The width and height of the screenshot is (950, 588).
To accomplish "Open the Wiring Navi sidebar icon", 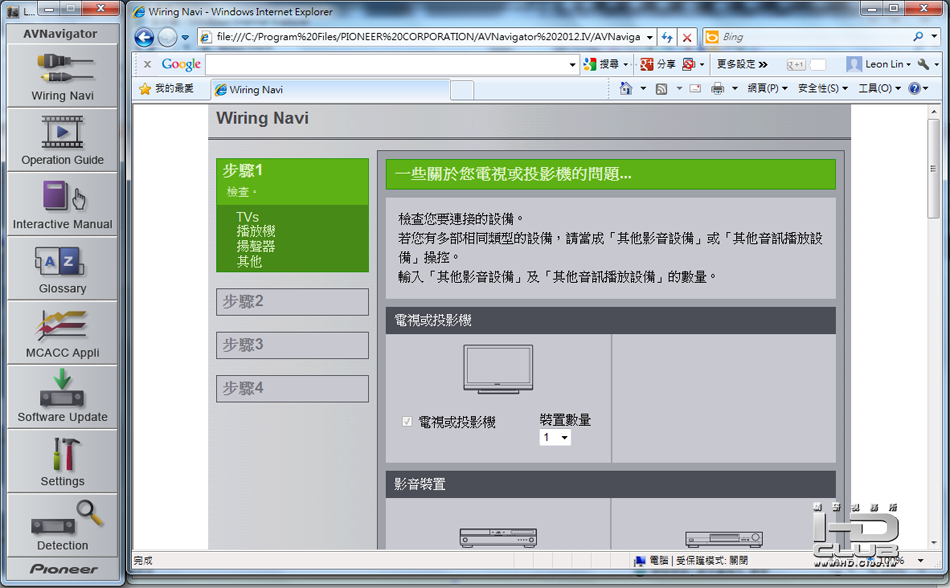I will click(x=62, y=76).
